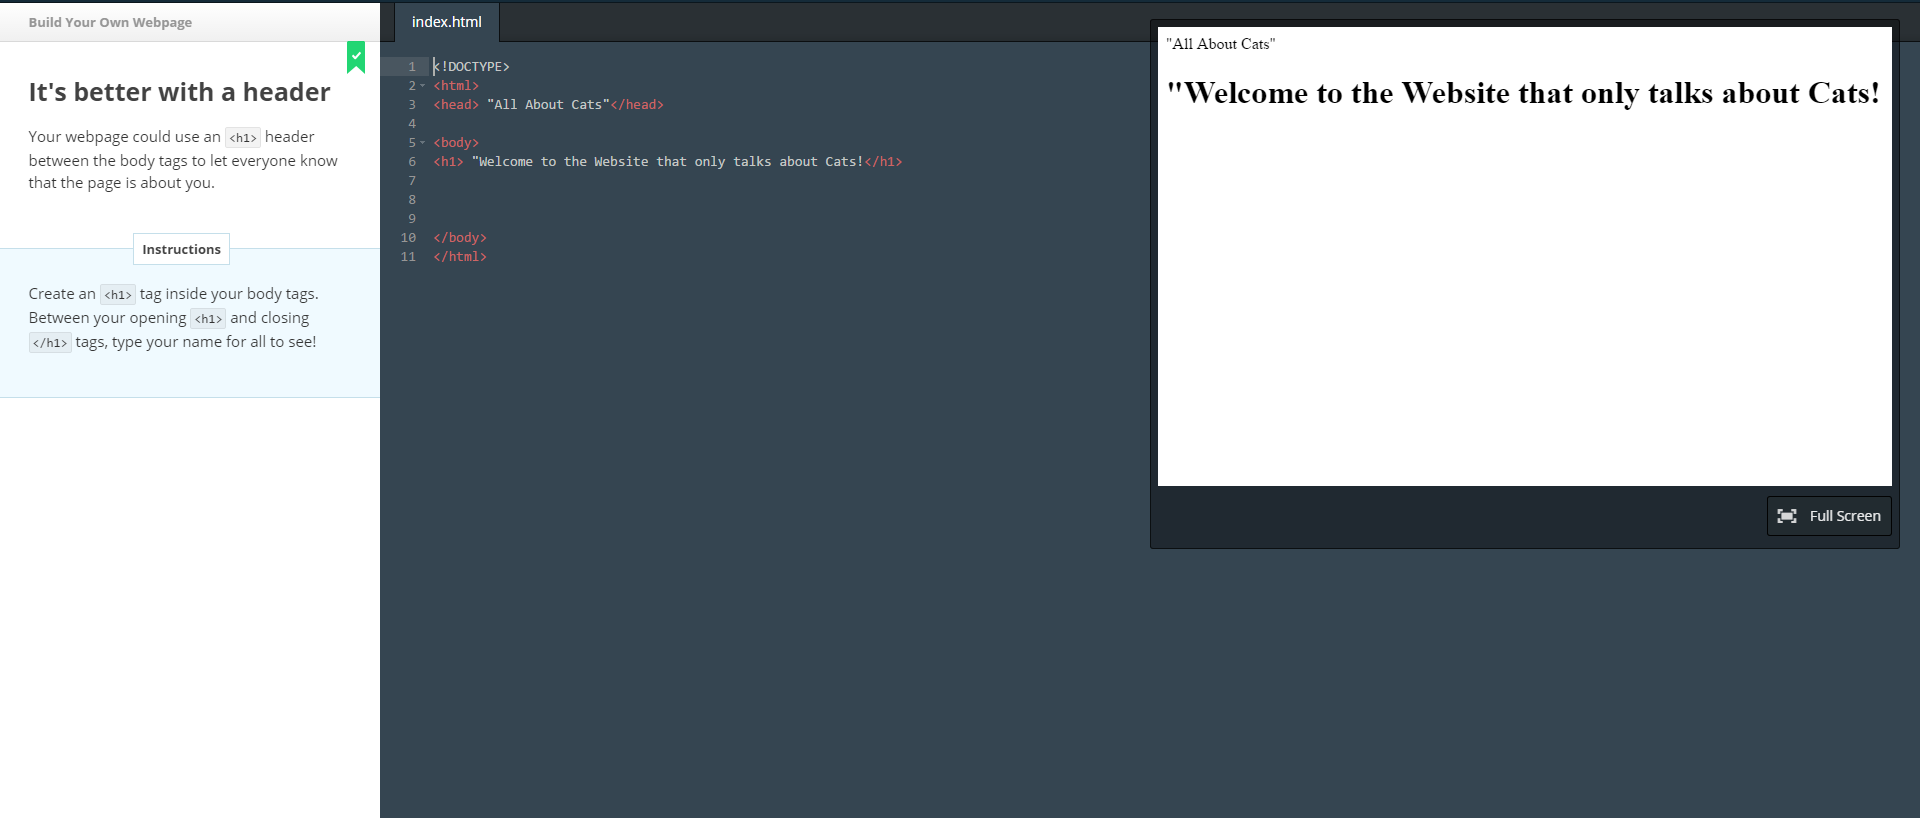Click the "It's better with a header" heading

point(179,92)
